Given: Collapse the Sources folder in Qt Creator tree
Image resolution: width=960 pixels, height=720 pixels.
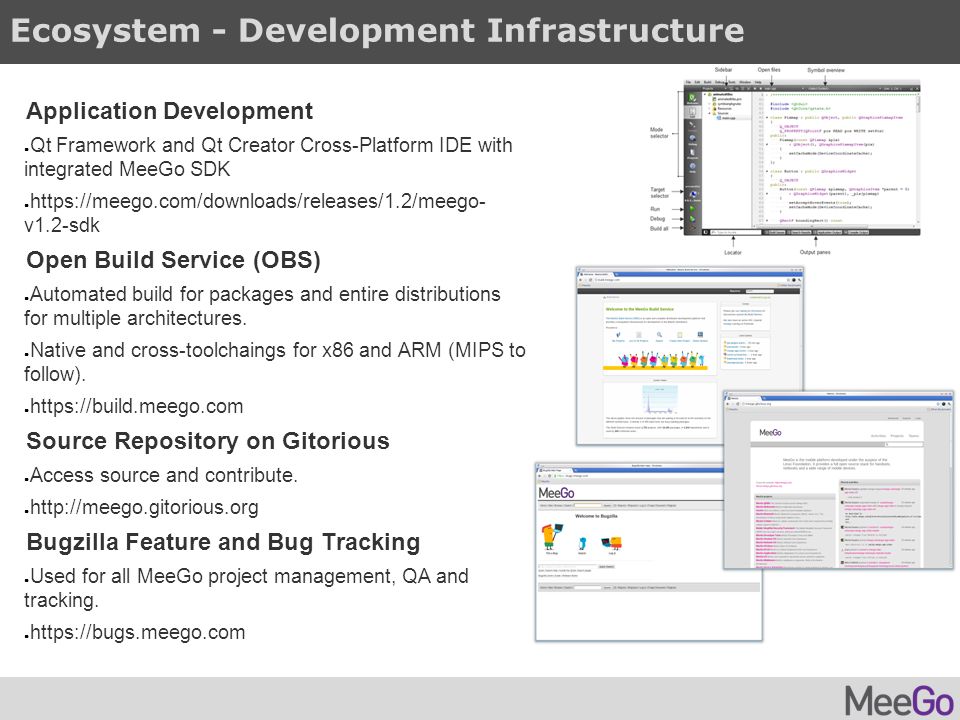Looking at the screenshot, I should tap(709, 113).
